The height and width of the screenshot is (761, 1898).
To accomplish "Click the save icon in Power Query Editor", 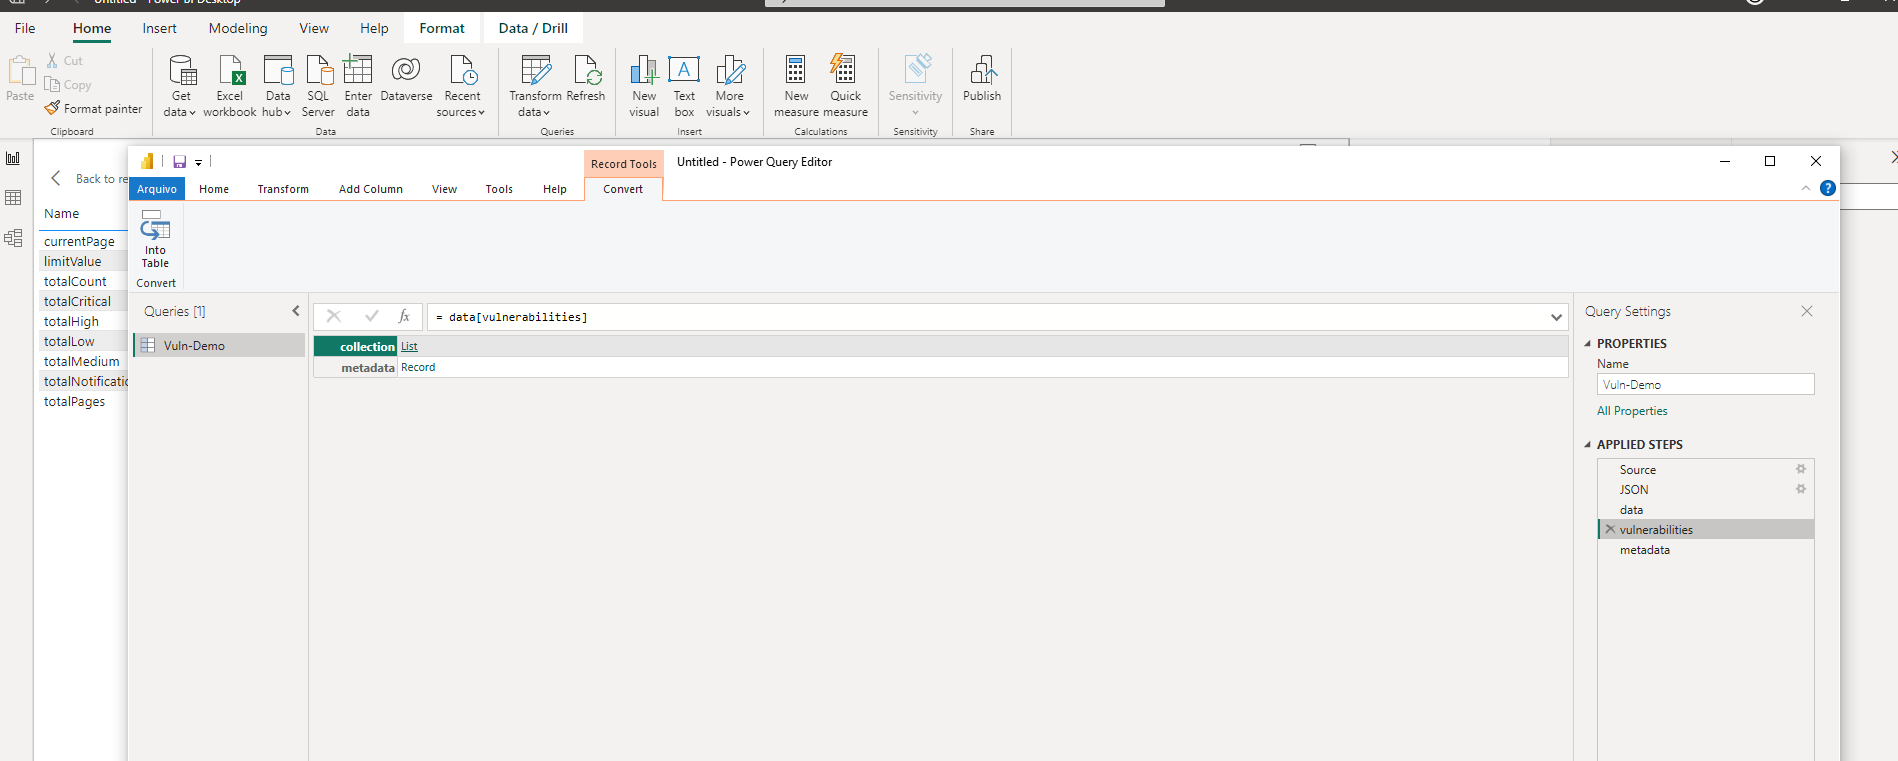I will pyautogui.click(x=180, y=162).
